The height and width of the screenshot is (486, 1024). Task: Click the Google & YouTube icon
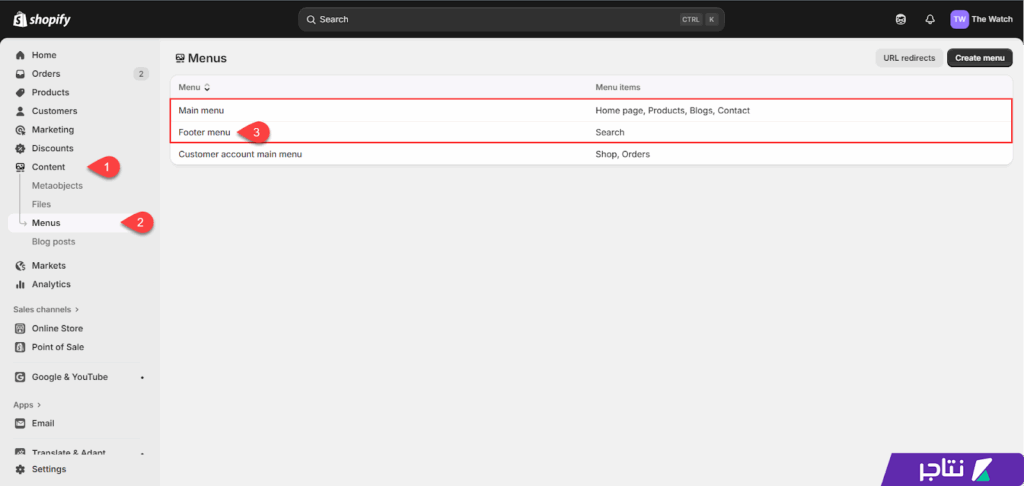pyautogui.click(x=20, y=377)
